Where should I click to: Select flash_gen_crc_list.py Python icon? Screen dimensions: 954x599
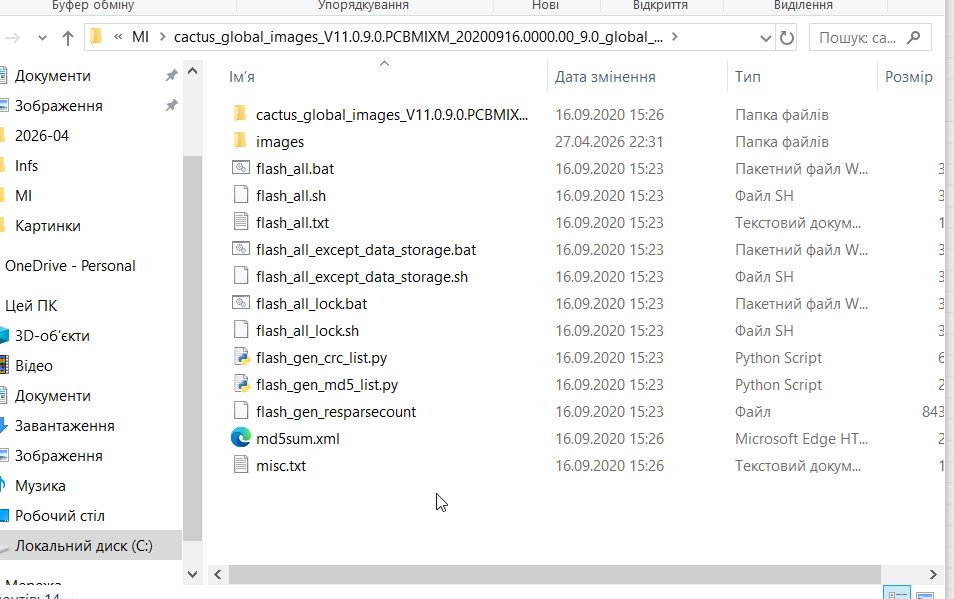tap(242, 357)
